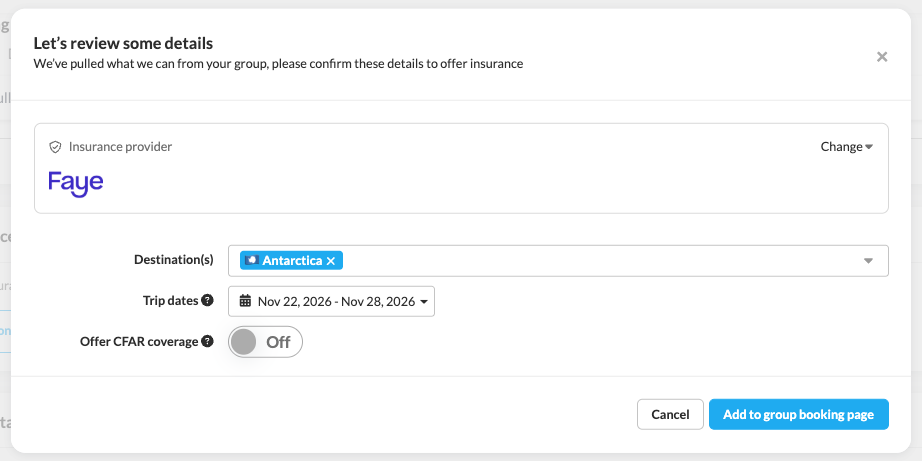Open the trip dates range picker
This screenshot has width=922, height=461.
[331, 301]
